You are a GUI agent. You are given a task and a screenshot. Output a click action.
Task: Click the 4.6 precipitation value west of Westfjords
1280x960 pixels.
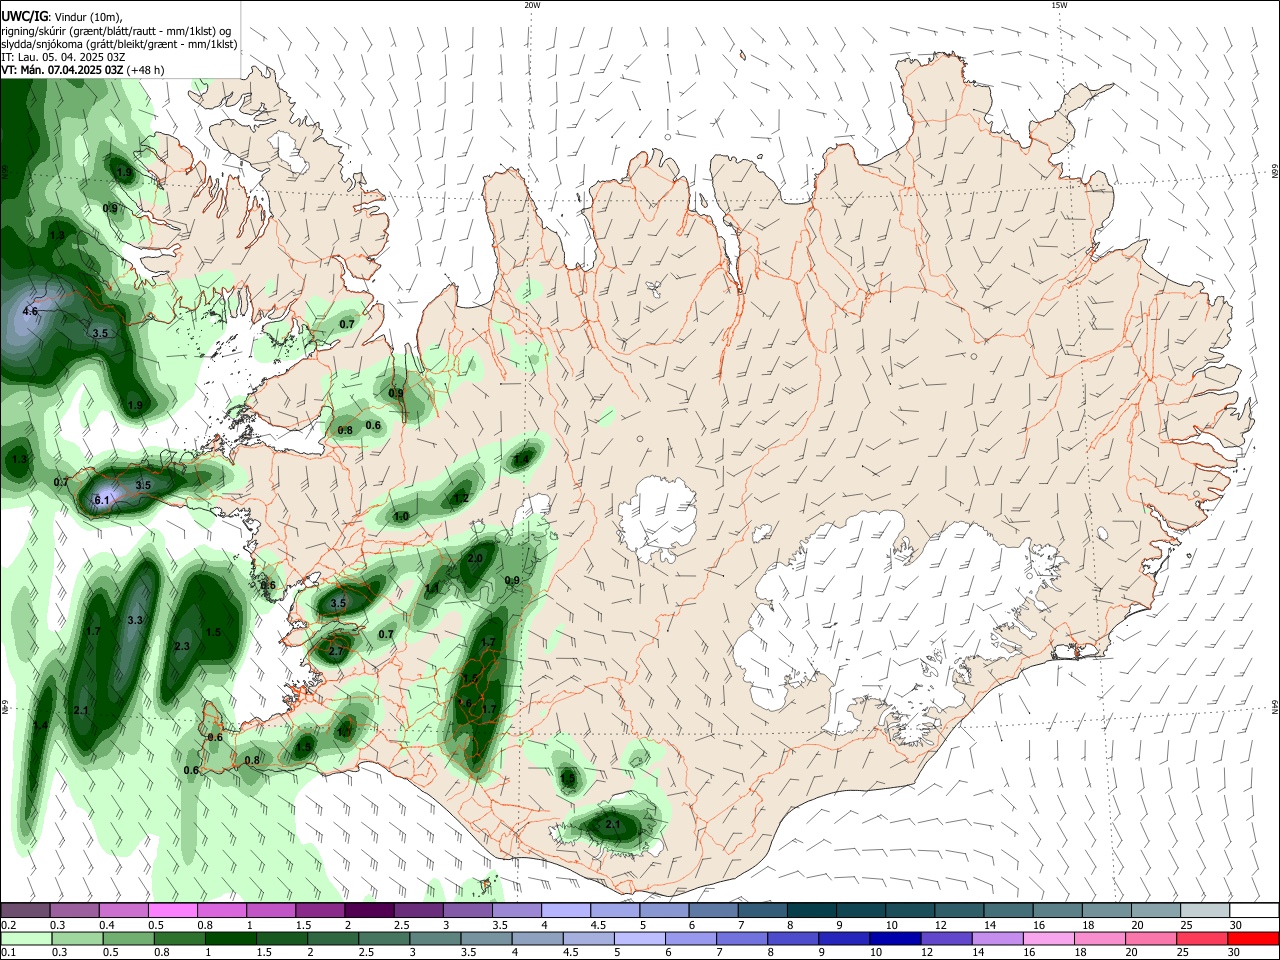(x=29, y=312)
